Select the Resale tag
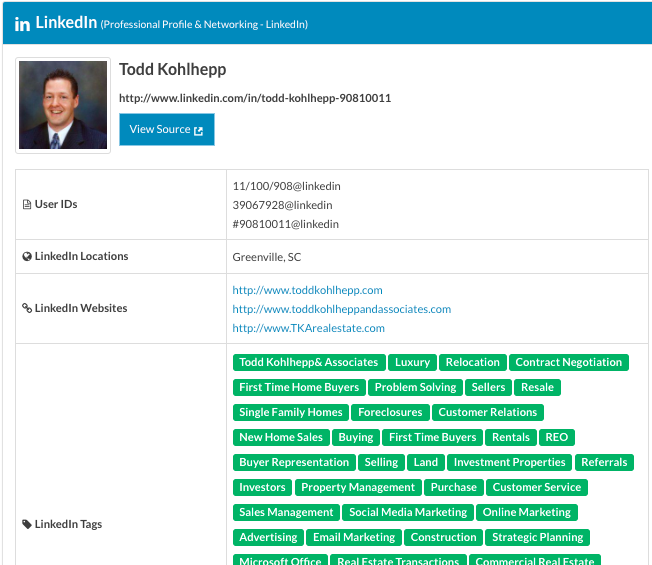This screenshot has width=652, height=565. pyautogui.click(x=537, y=387)
